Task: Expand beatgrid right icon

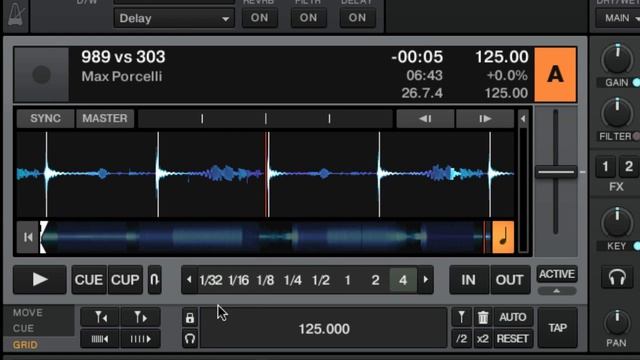Action: point(140,339)
